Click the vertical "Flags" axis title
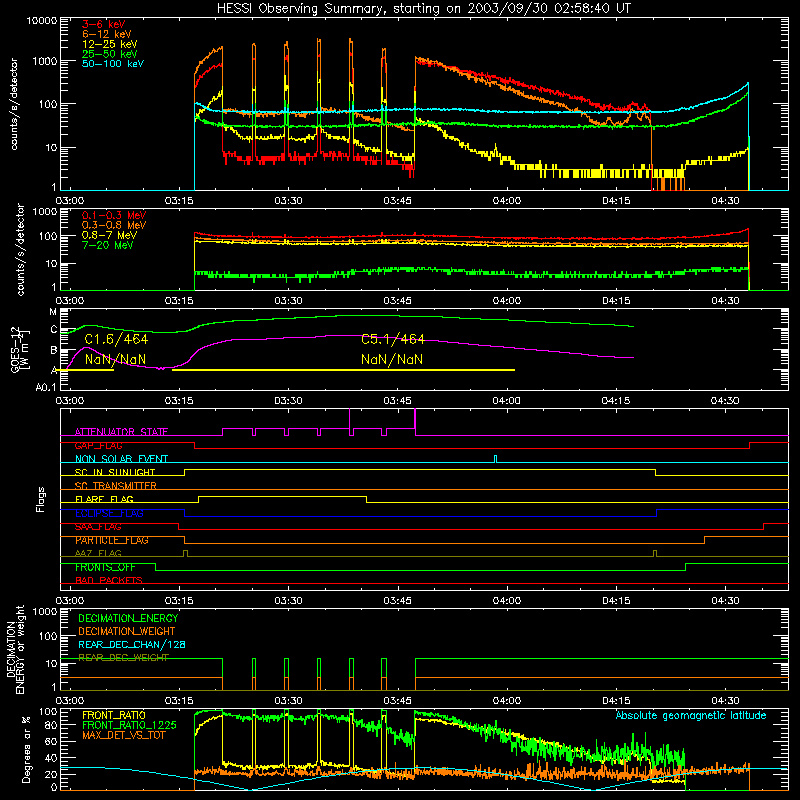Image resolution: width=800 pixels, height=800 pixels. pyautogui.click(x=40, y=499)
